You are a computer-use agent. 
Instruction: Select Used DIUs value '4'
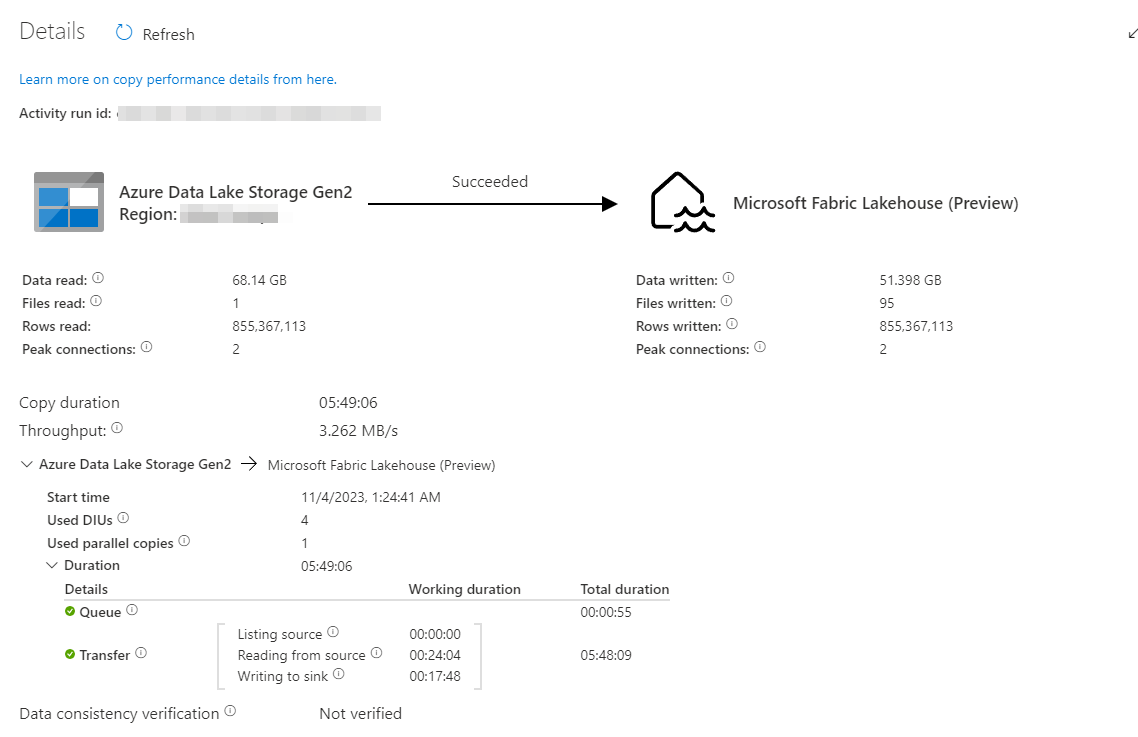pos(305,520)
